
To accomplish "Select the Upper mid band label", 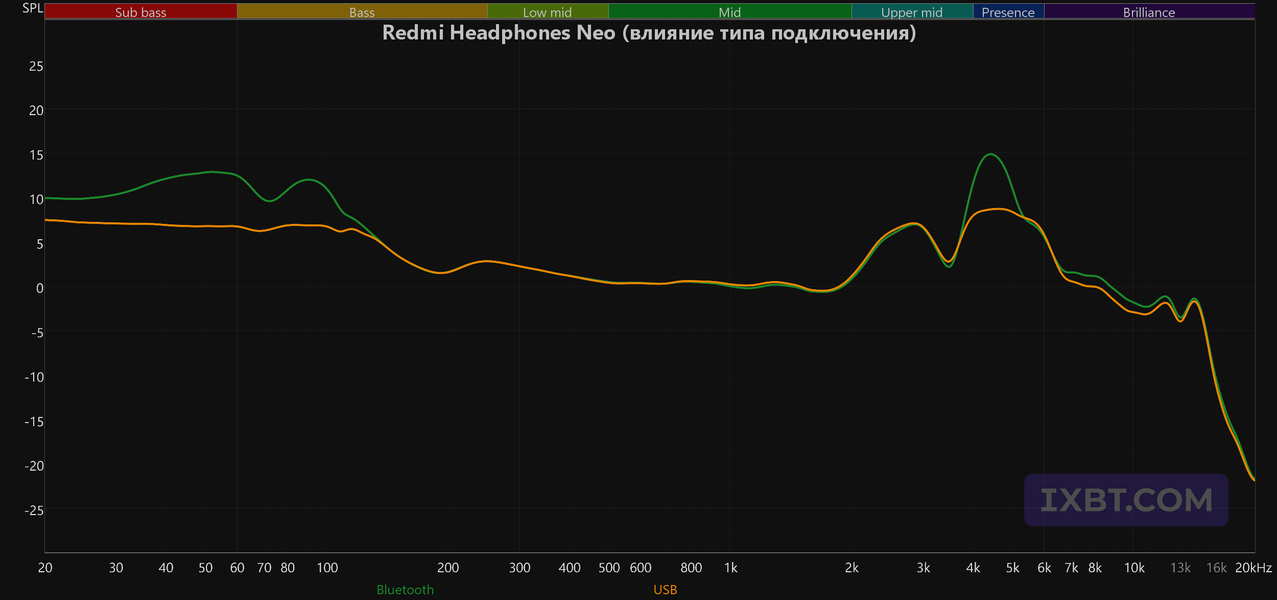I will click(912, 12).
